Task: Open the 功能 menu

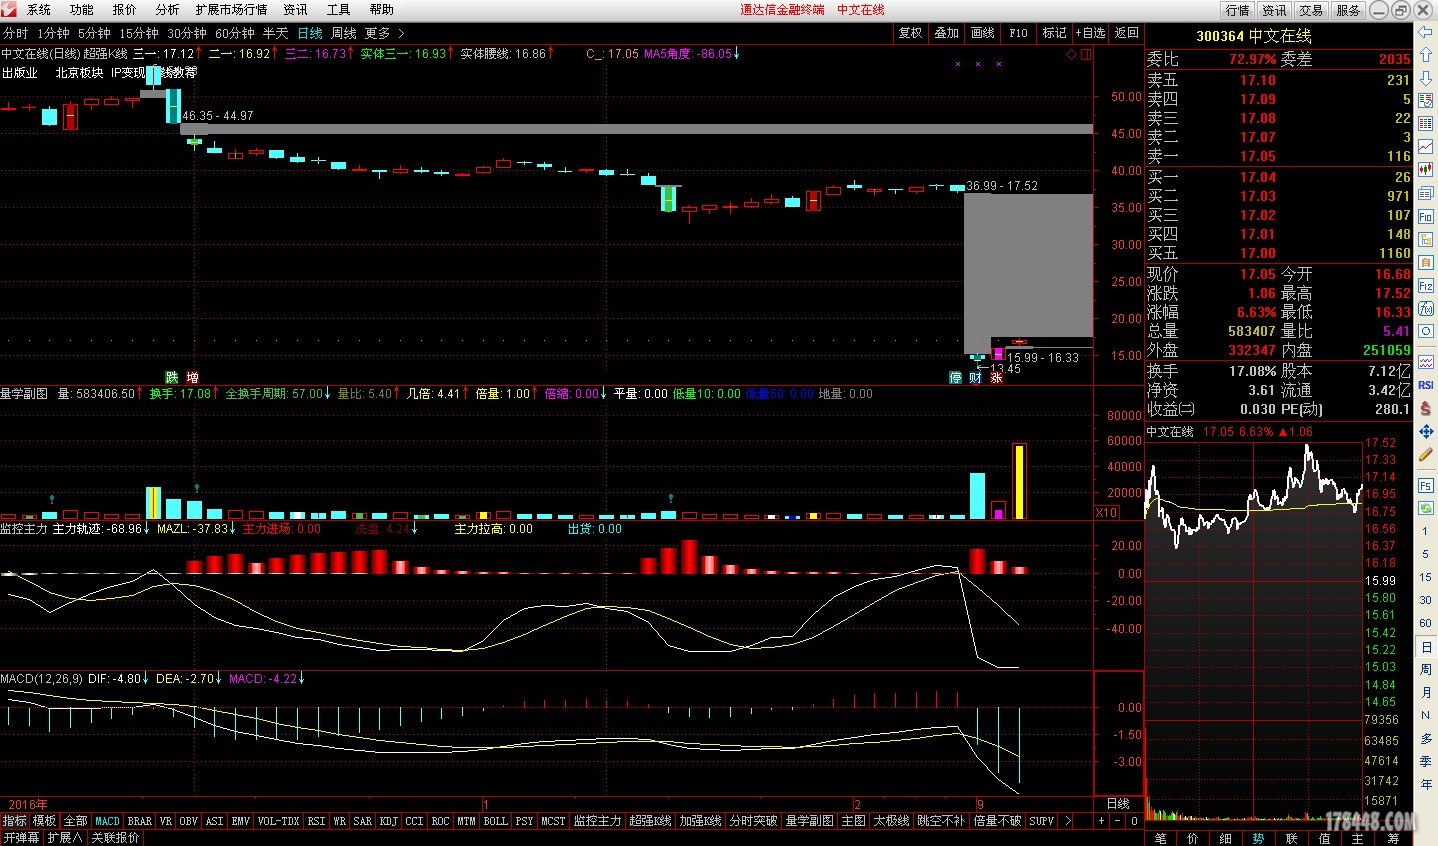Action: pos(82,10)
